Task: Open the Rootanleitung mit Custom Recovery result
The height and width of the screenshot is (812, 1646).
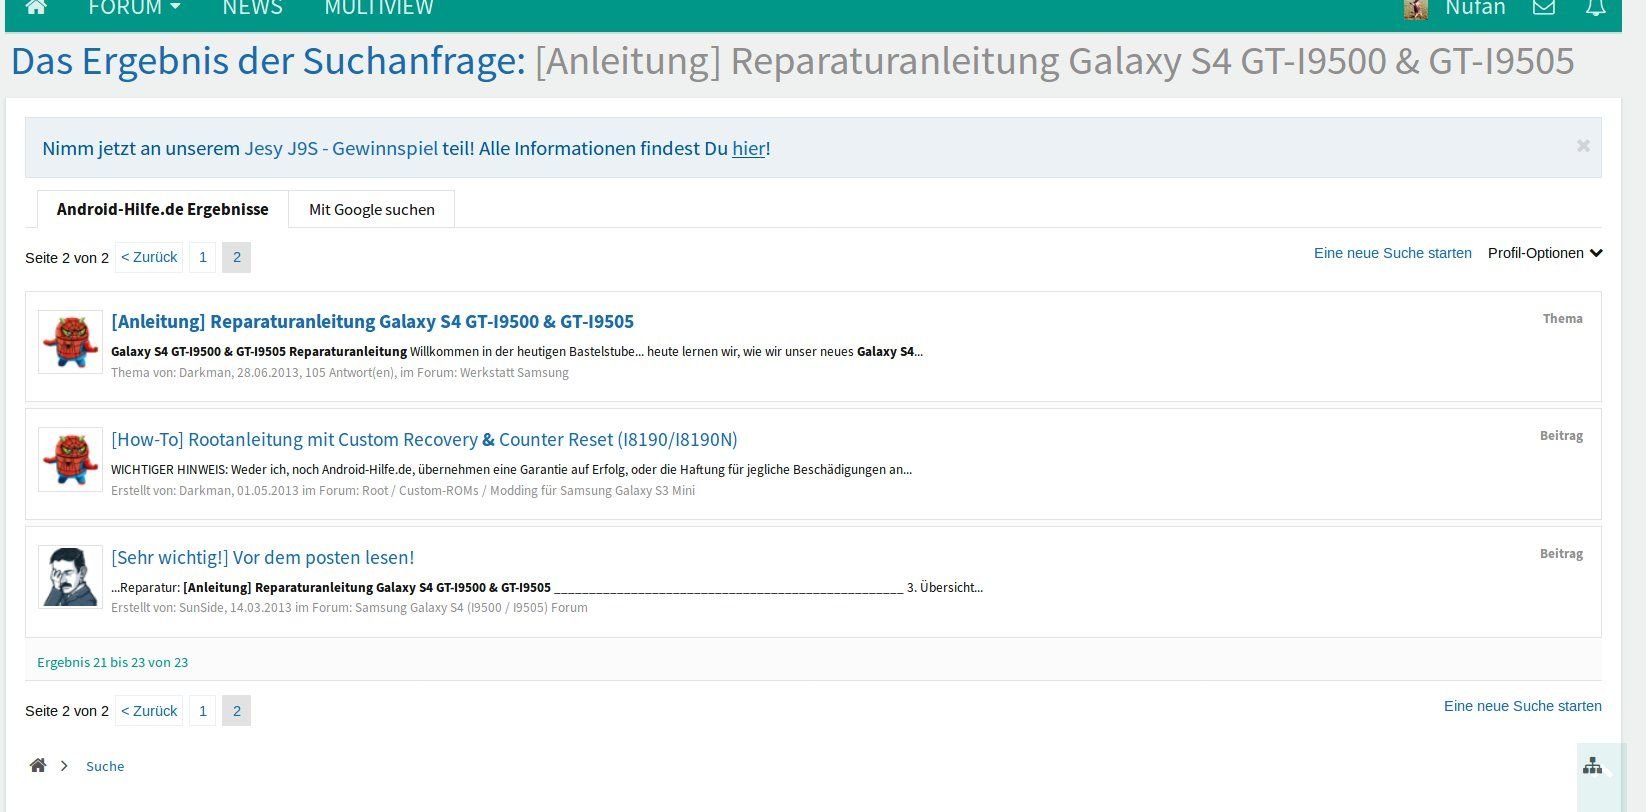Action: (424, 439)
